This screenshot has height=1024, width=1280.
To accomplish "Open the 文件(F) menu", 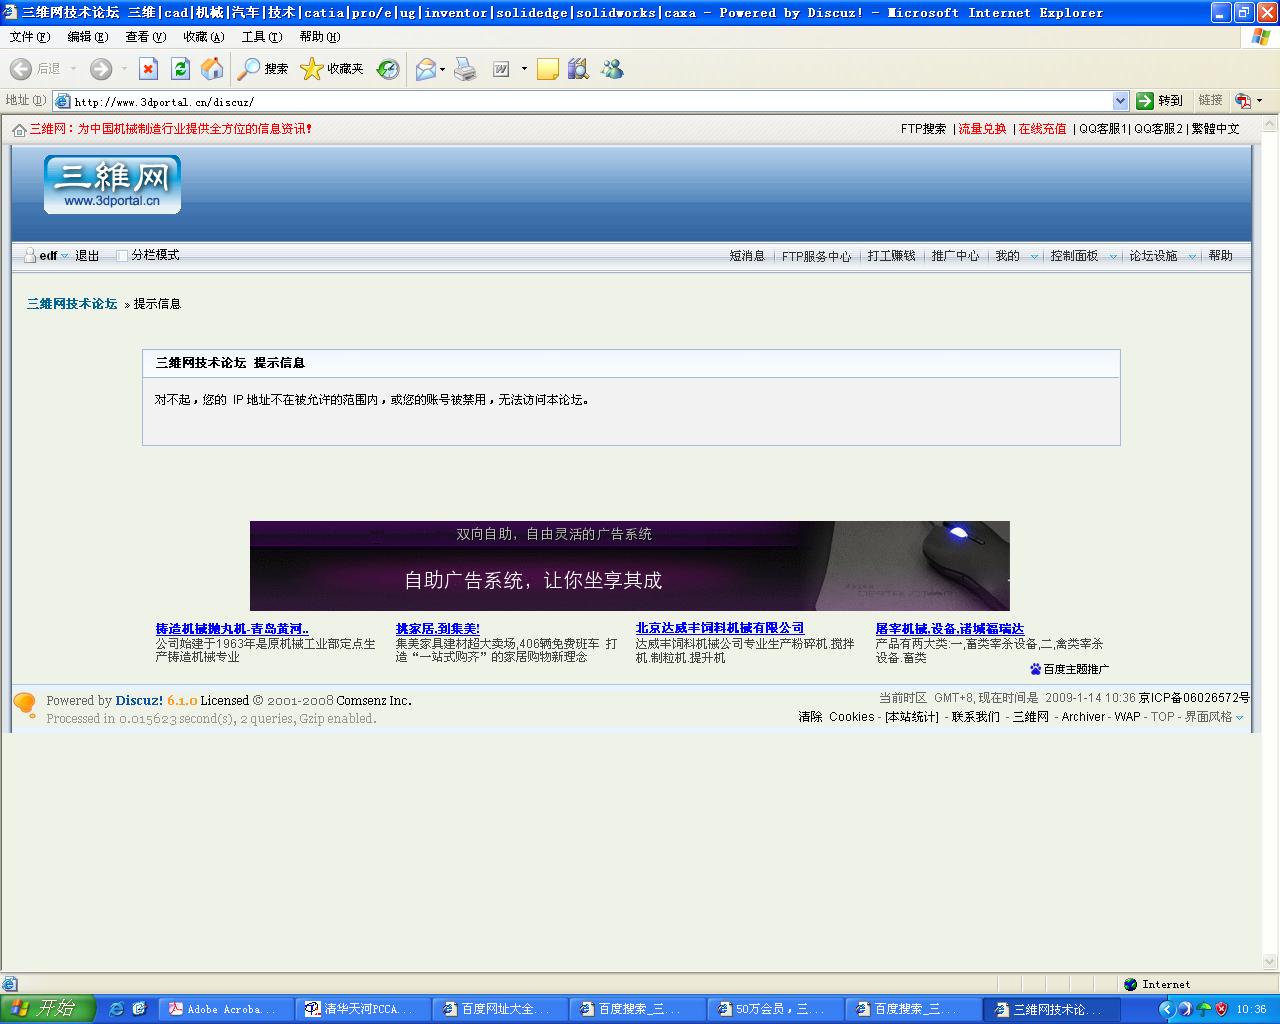I will [x=29, y=37].
